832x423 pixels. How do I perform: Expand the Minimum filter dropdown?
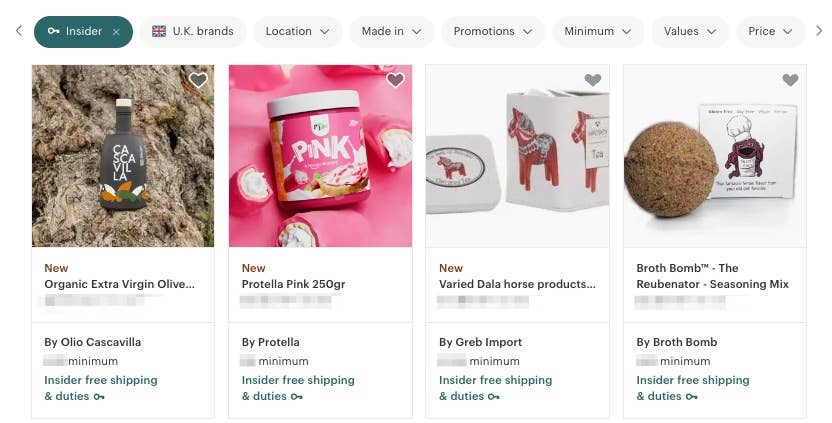pos(597,32)
